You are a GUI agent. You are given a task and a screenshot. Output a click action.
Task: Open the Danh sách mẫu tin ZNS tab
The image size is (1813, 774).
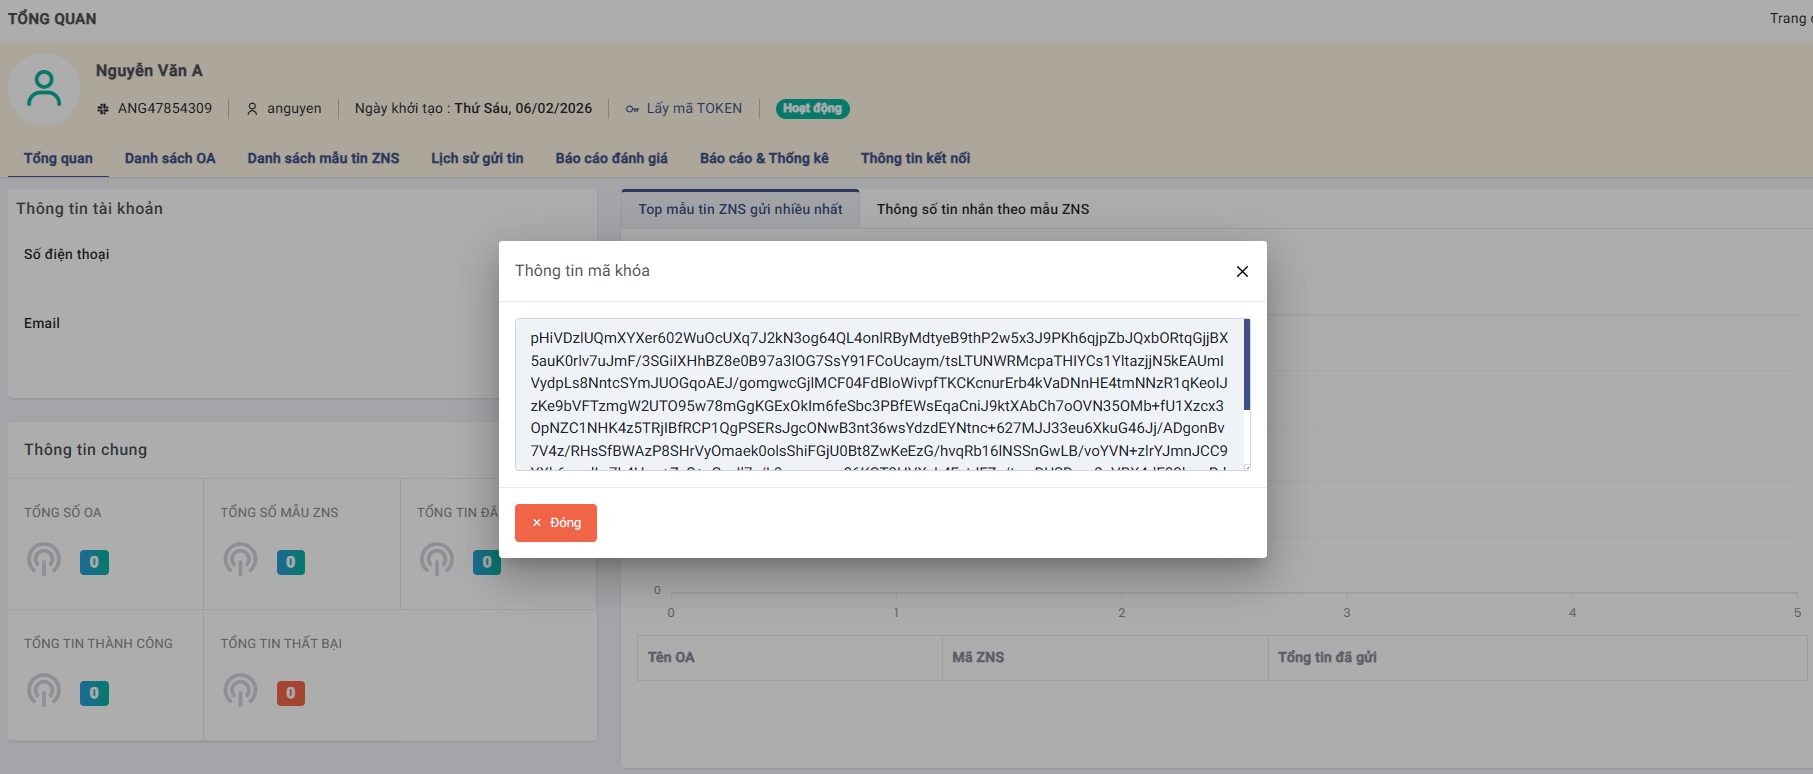pos(323,158)
